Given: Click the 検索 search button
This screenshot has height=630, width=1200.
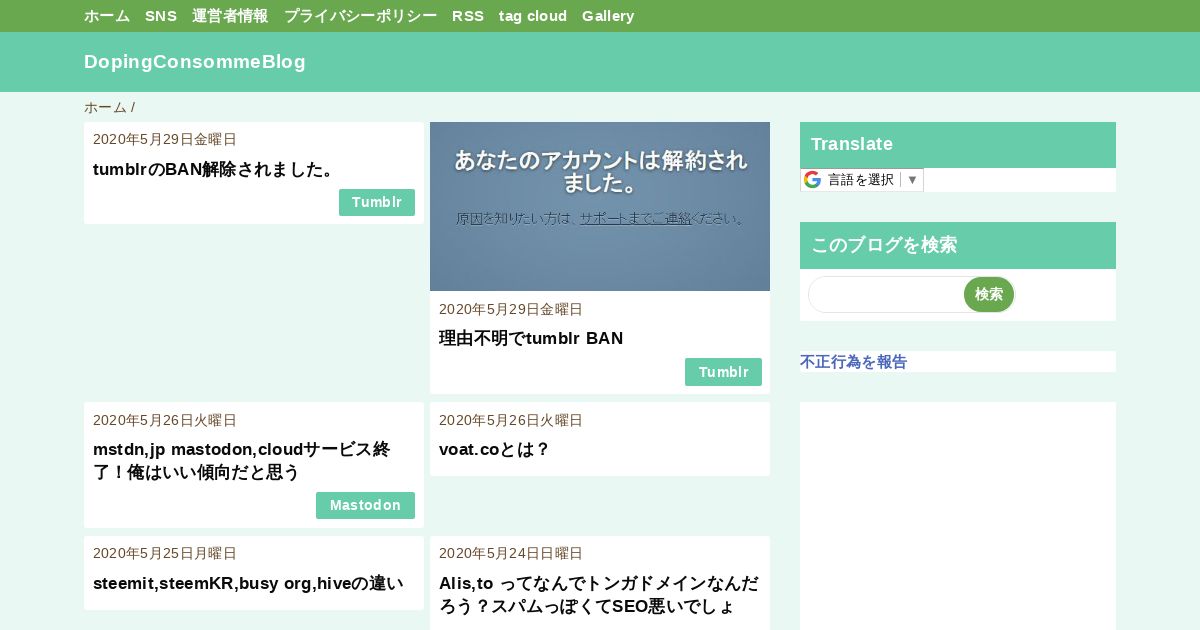Looking at the screenshot, I should pos(989,294).
